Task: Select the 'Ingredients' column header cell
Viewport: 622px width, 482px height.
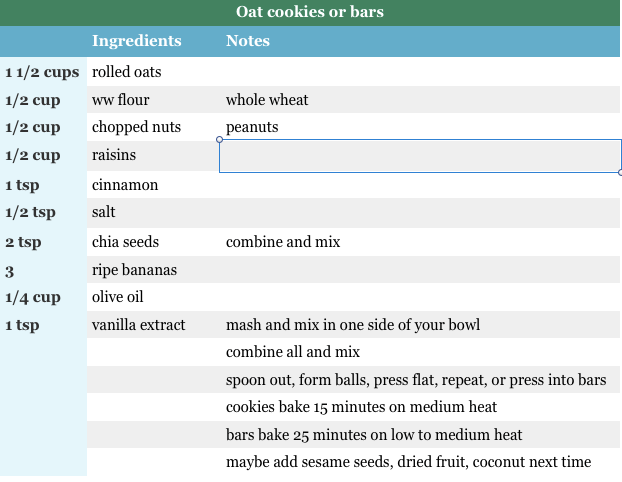Action: tap(137, 41)
